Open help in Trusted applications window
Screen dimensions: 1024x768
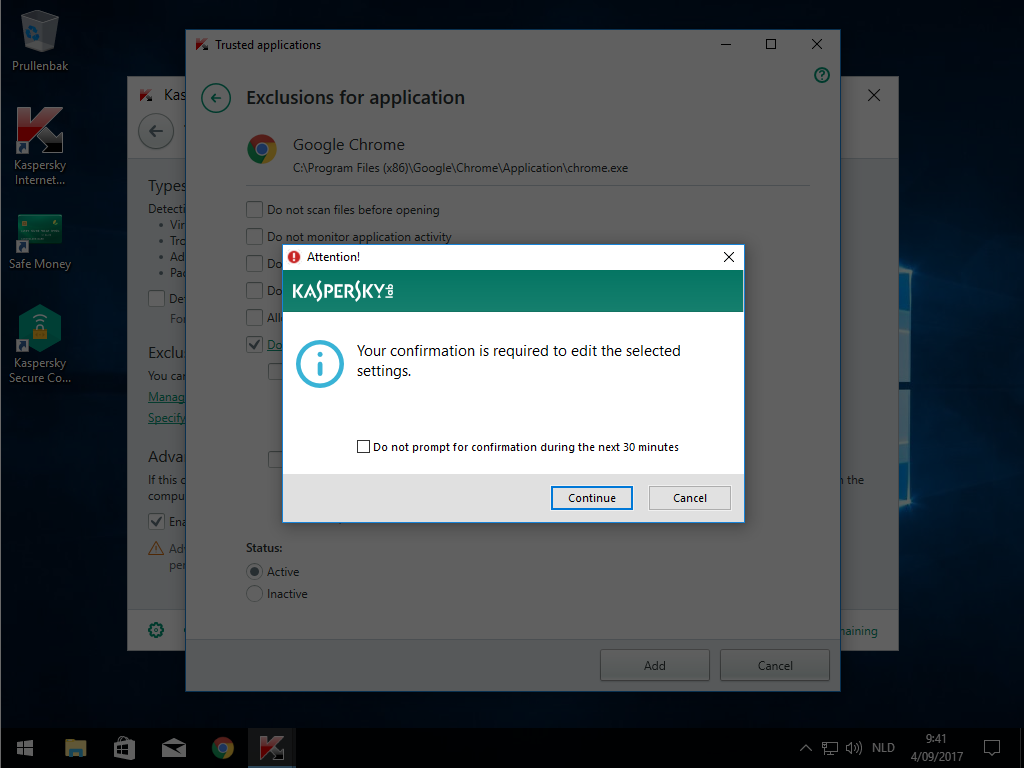(x=822, y=75)
